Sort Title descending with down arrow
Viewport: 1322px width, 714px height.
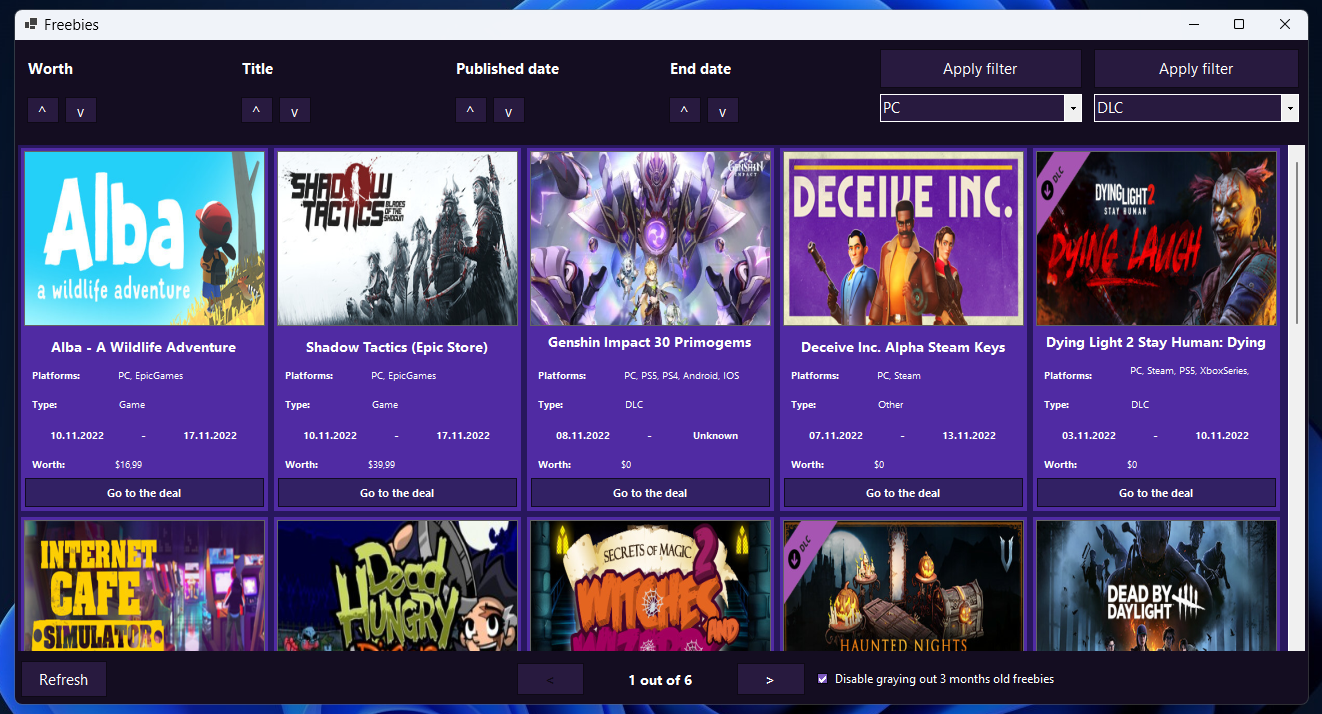[x=295, y=110]
